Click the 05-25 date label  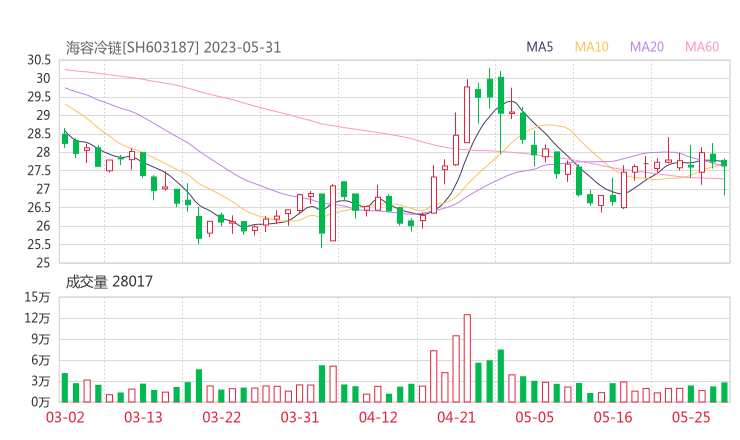click(x=691, y=417)
